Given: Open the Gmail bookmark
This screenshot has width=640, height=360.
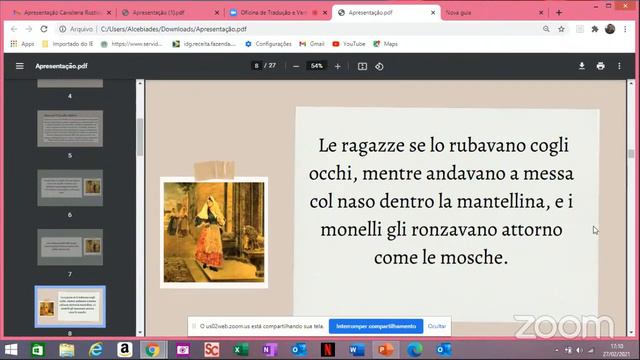Looking at the screenshot, I should click(x=312, y=44).
